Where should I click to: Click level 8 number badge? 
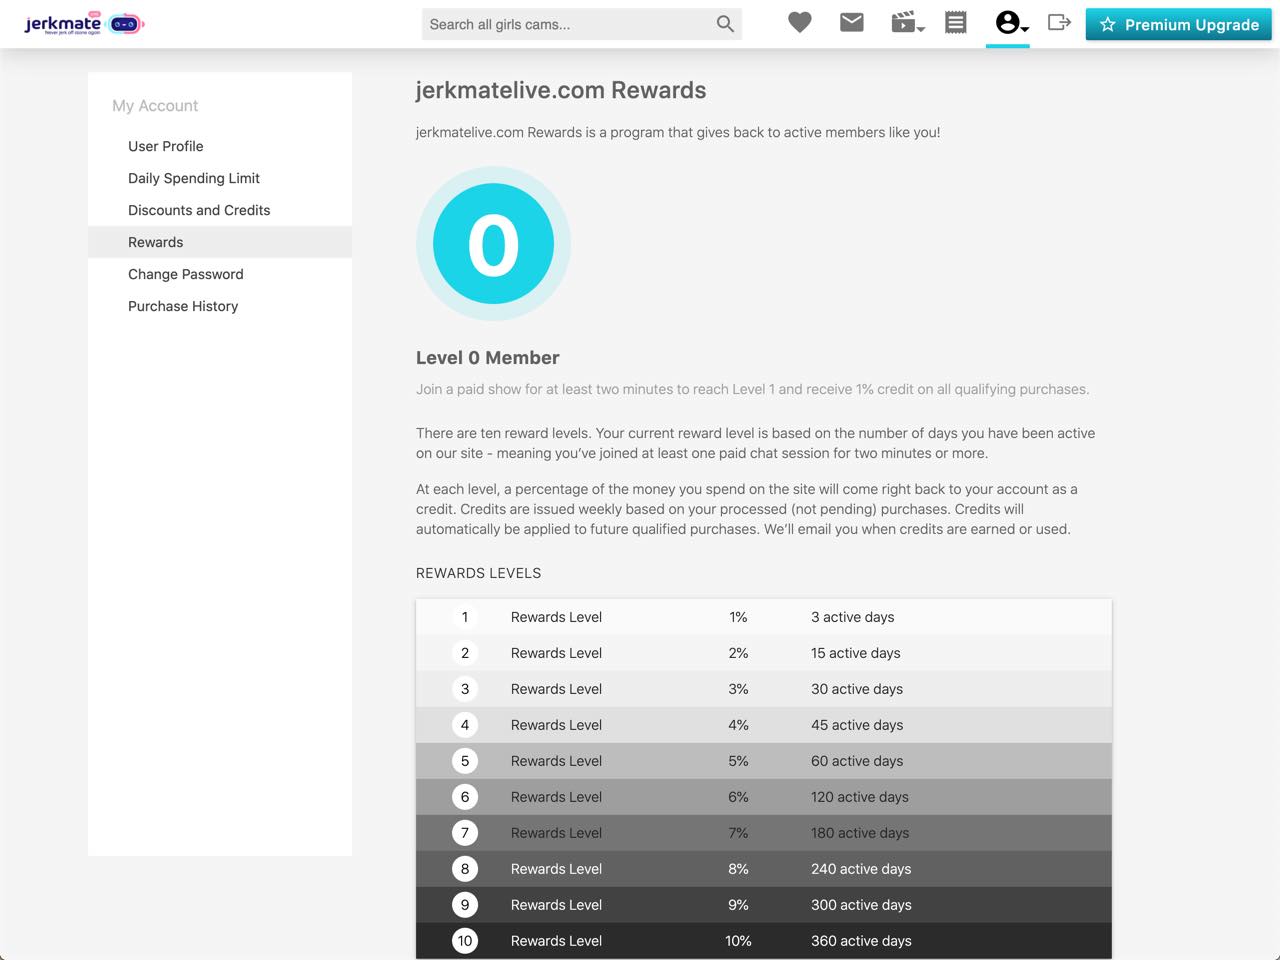(x=465, y=869)
